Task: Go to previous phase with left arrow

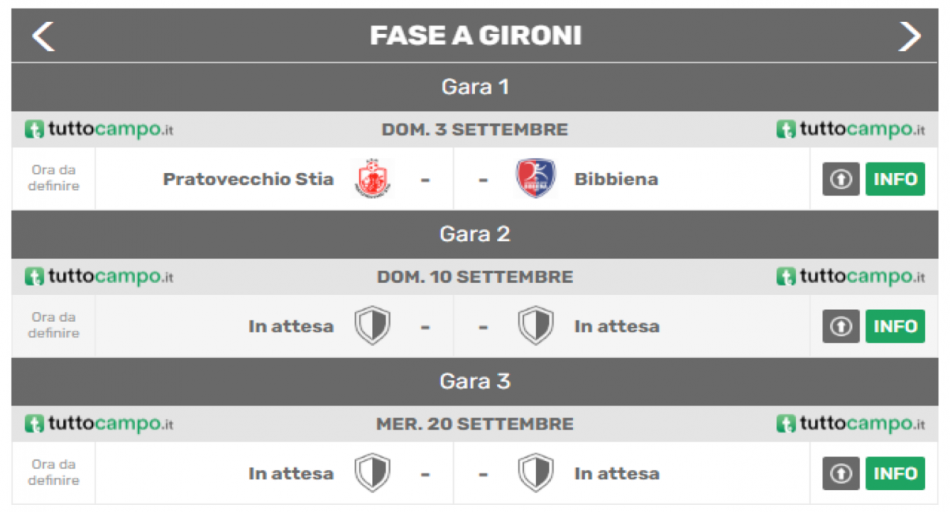Action: (x=43, y=36)
